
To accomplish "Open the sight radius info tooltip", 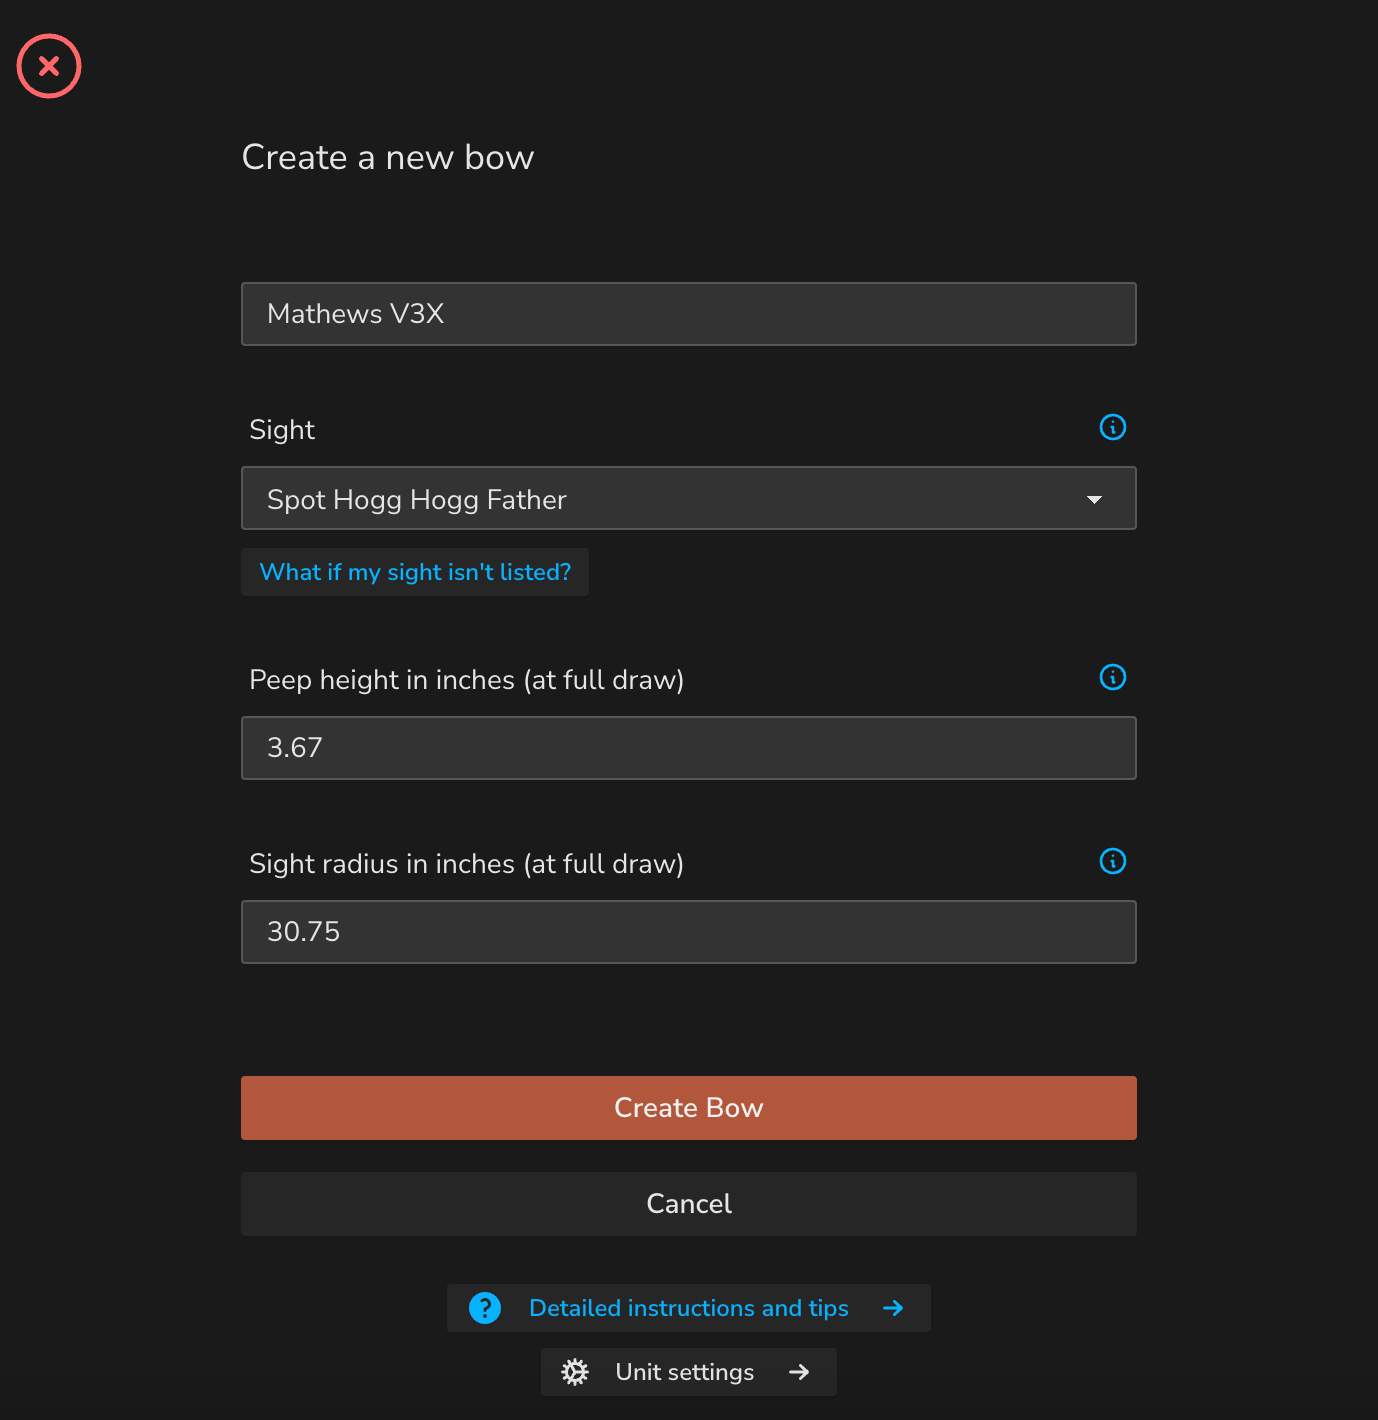I will (x=1113, y=861).
